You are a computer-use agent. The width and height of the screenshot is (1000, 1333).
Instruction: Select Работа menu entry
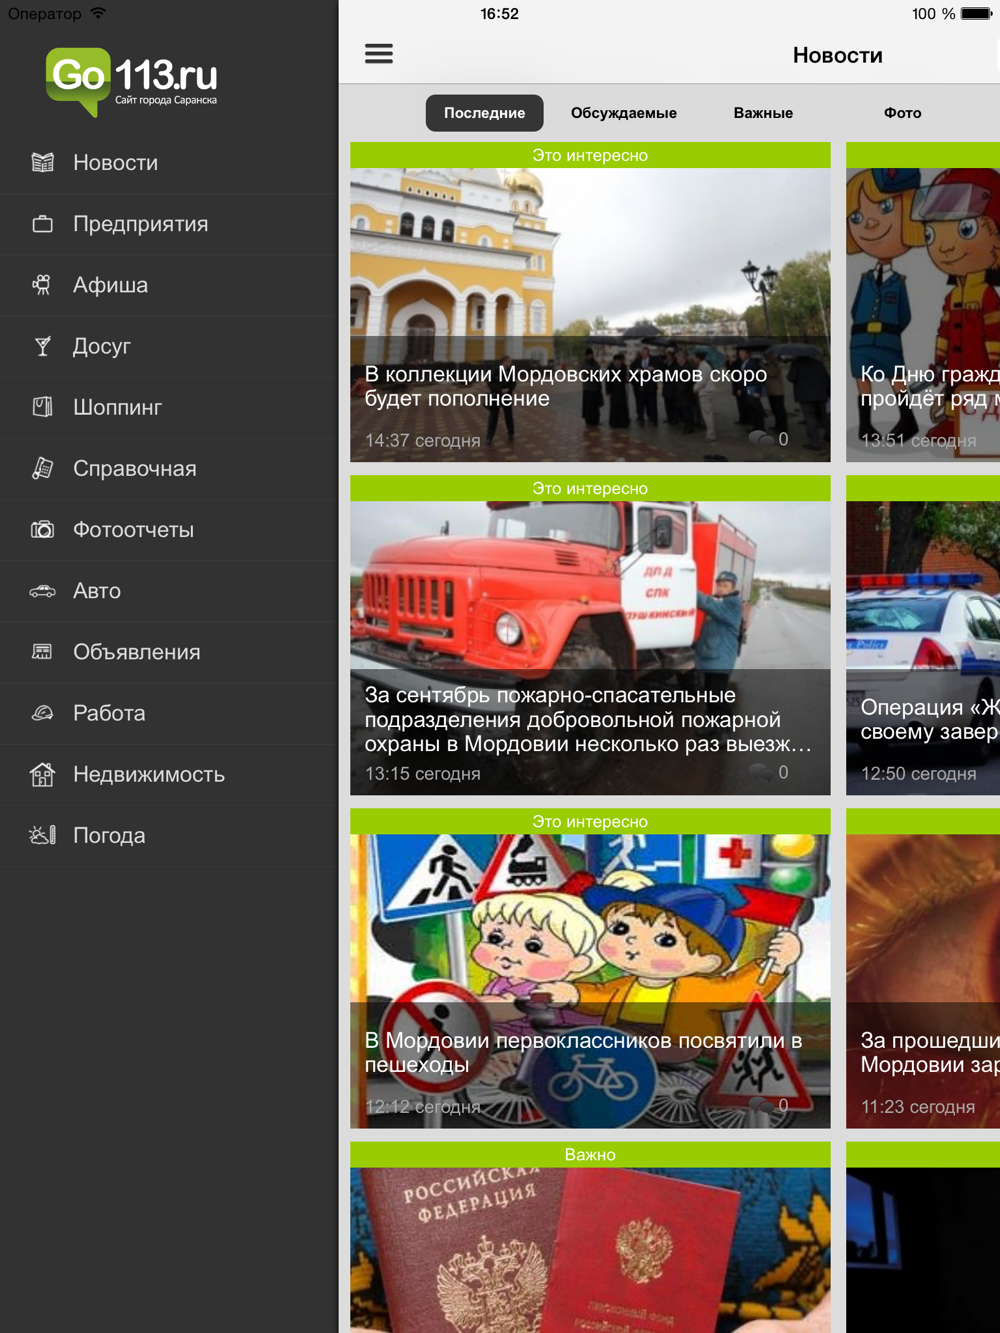pyautogui.click(x=169, y=713)
